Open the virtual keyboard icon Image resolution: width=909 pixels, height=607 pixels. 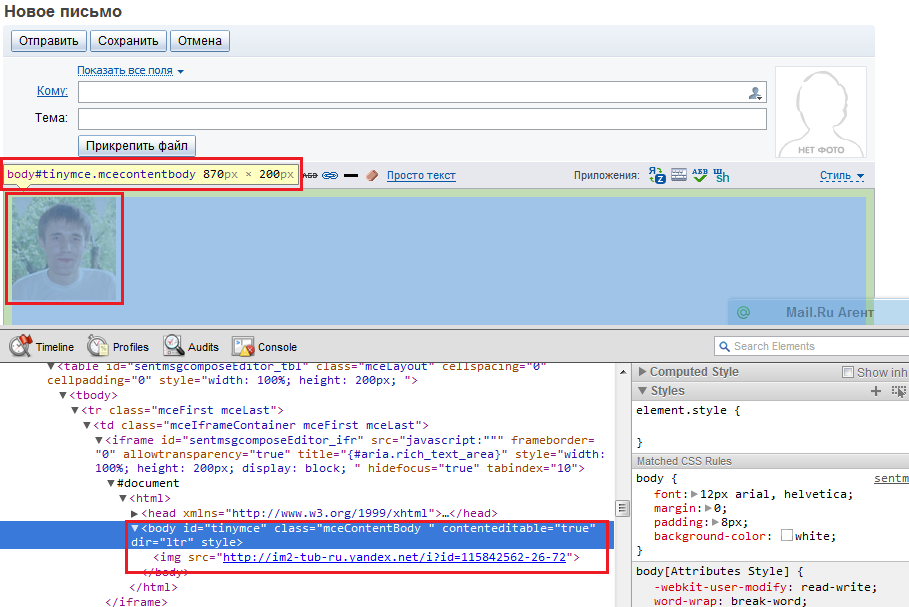pos(679,175)
